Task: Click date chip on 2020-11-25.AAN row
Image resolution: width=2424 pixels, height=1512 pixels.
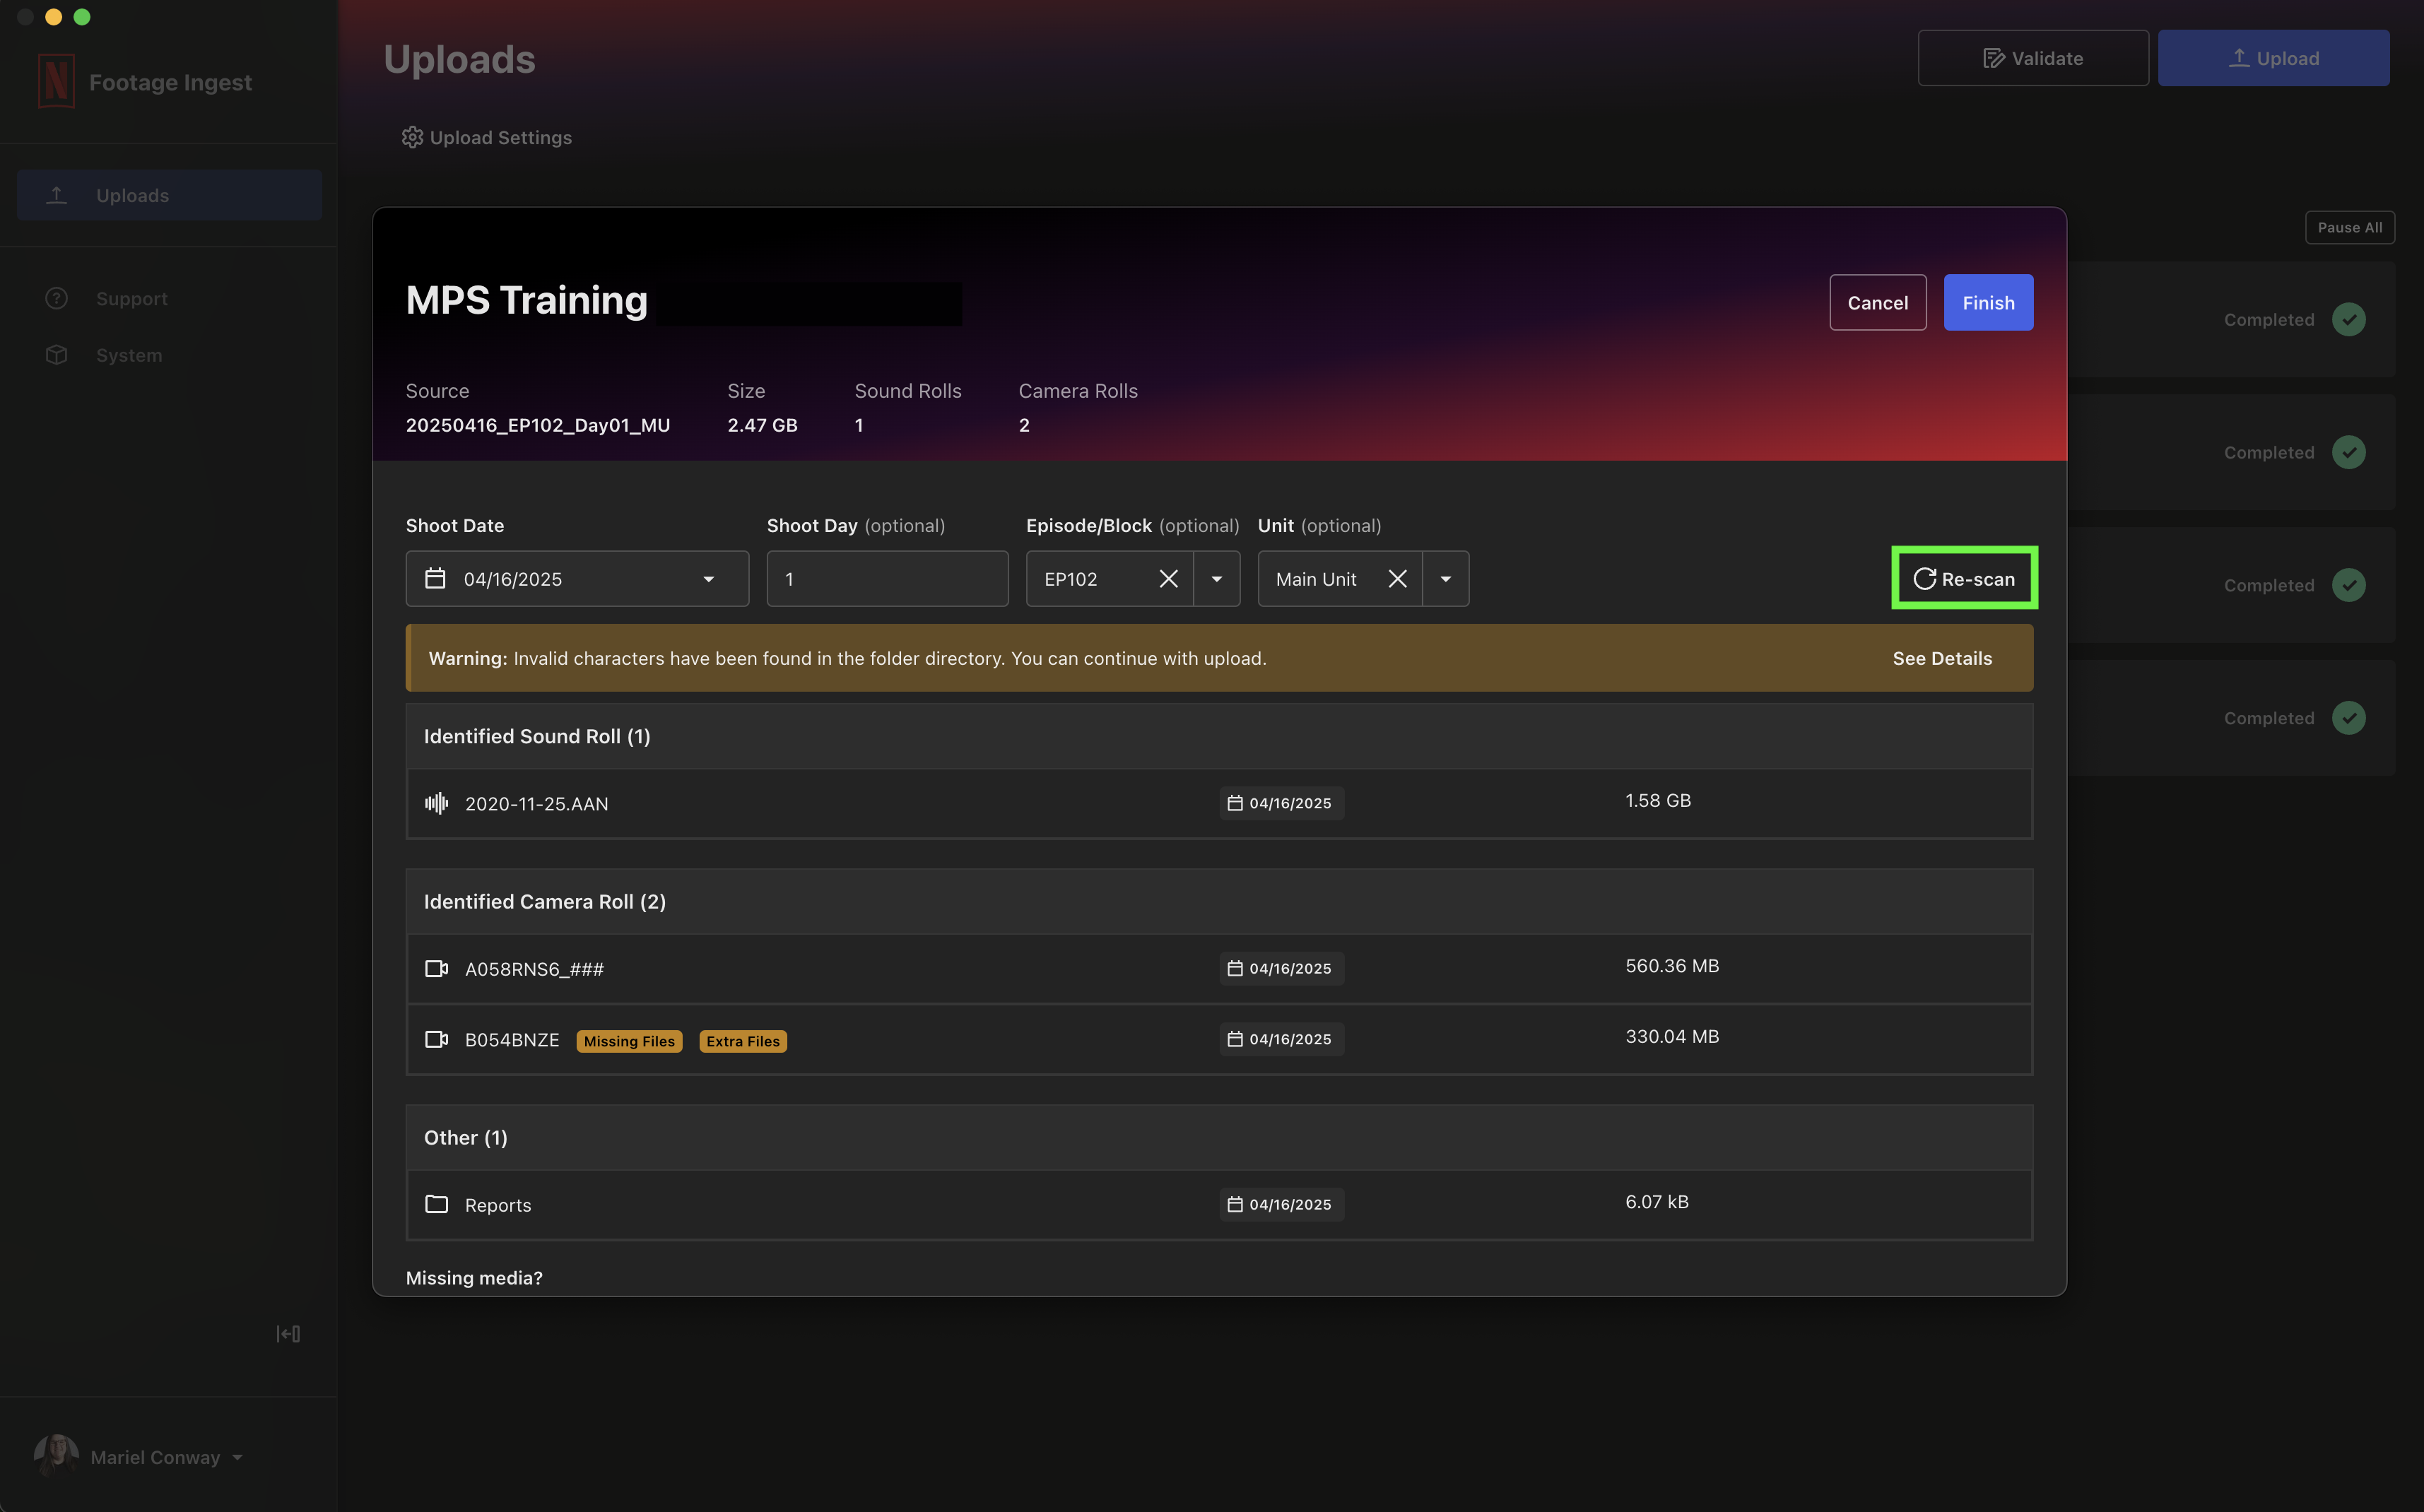Action: (1281, 803)
